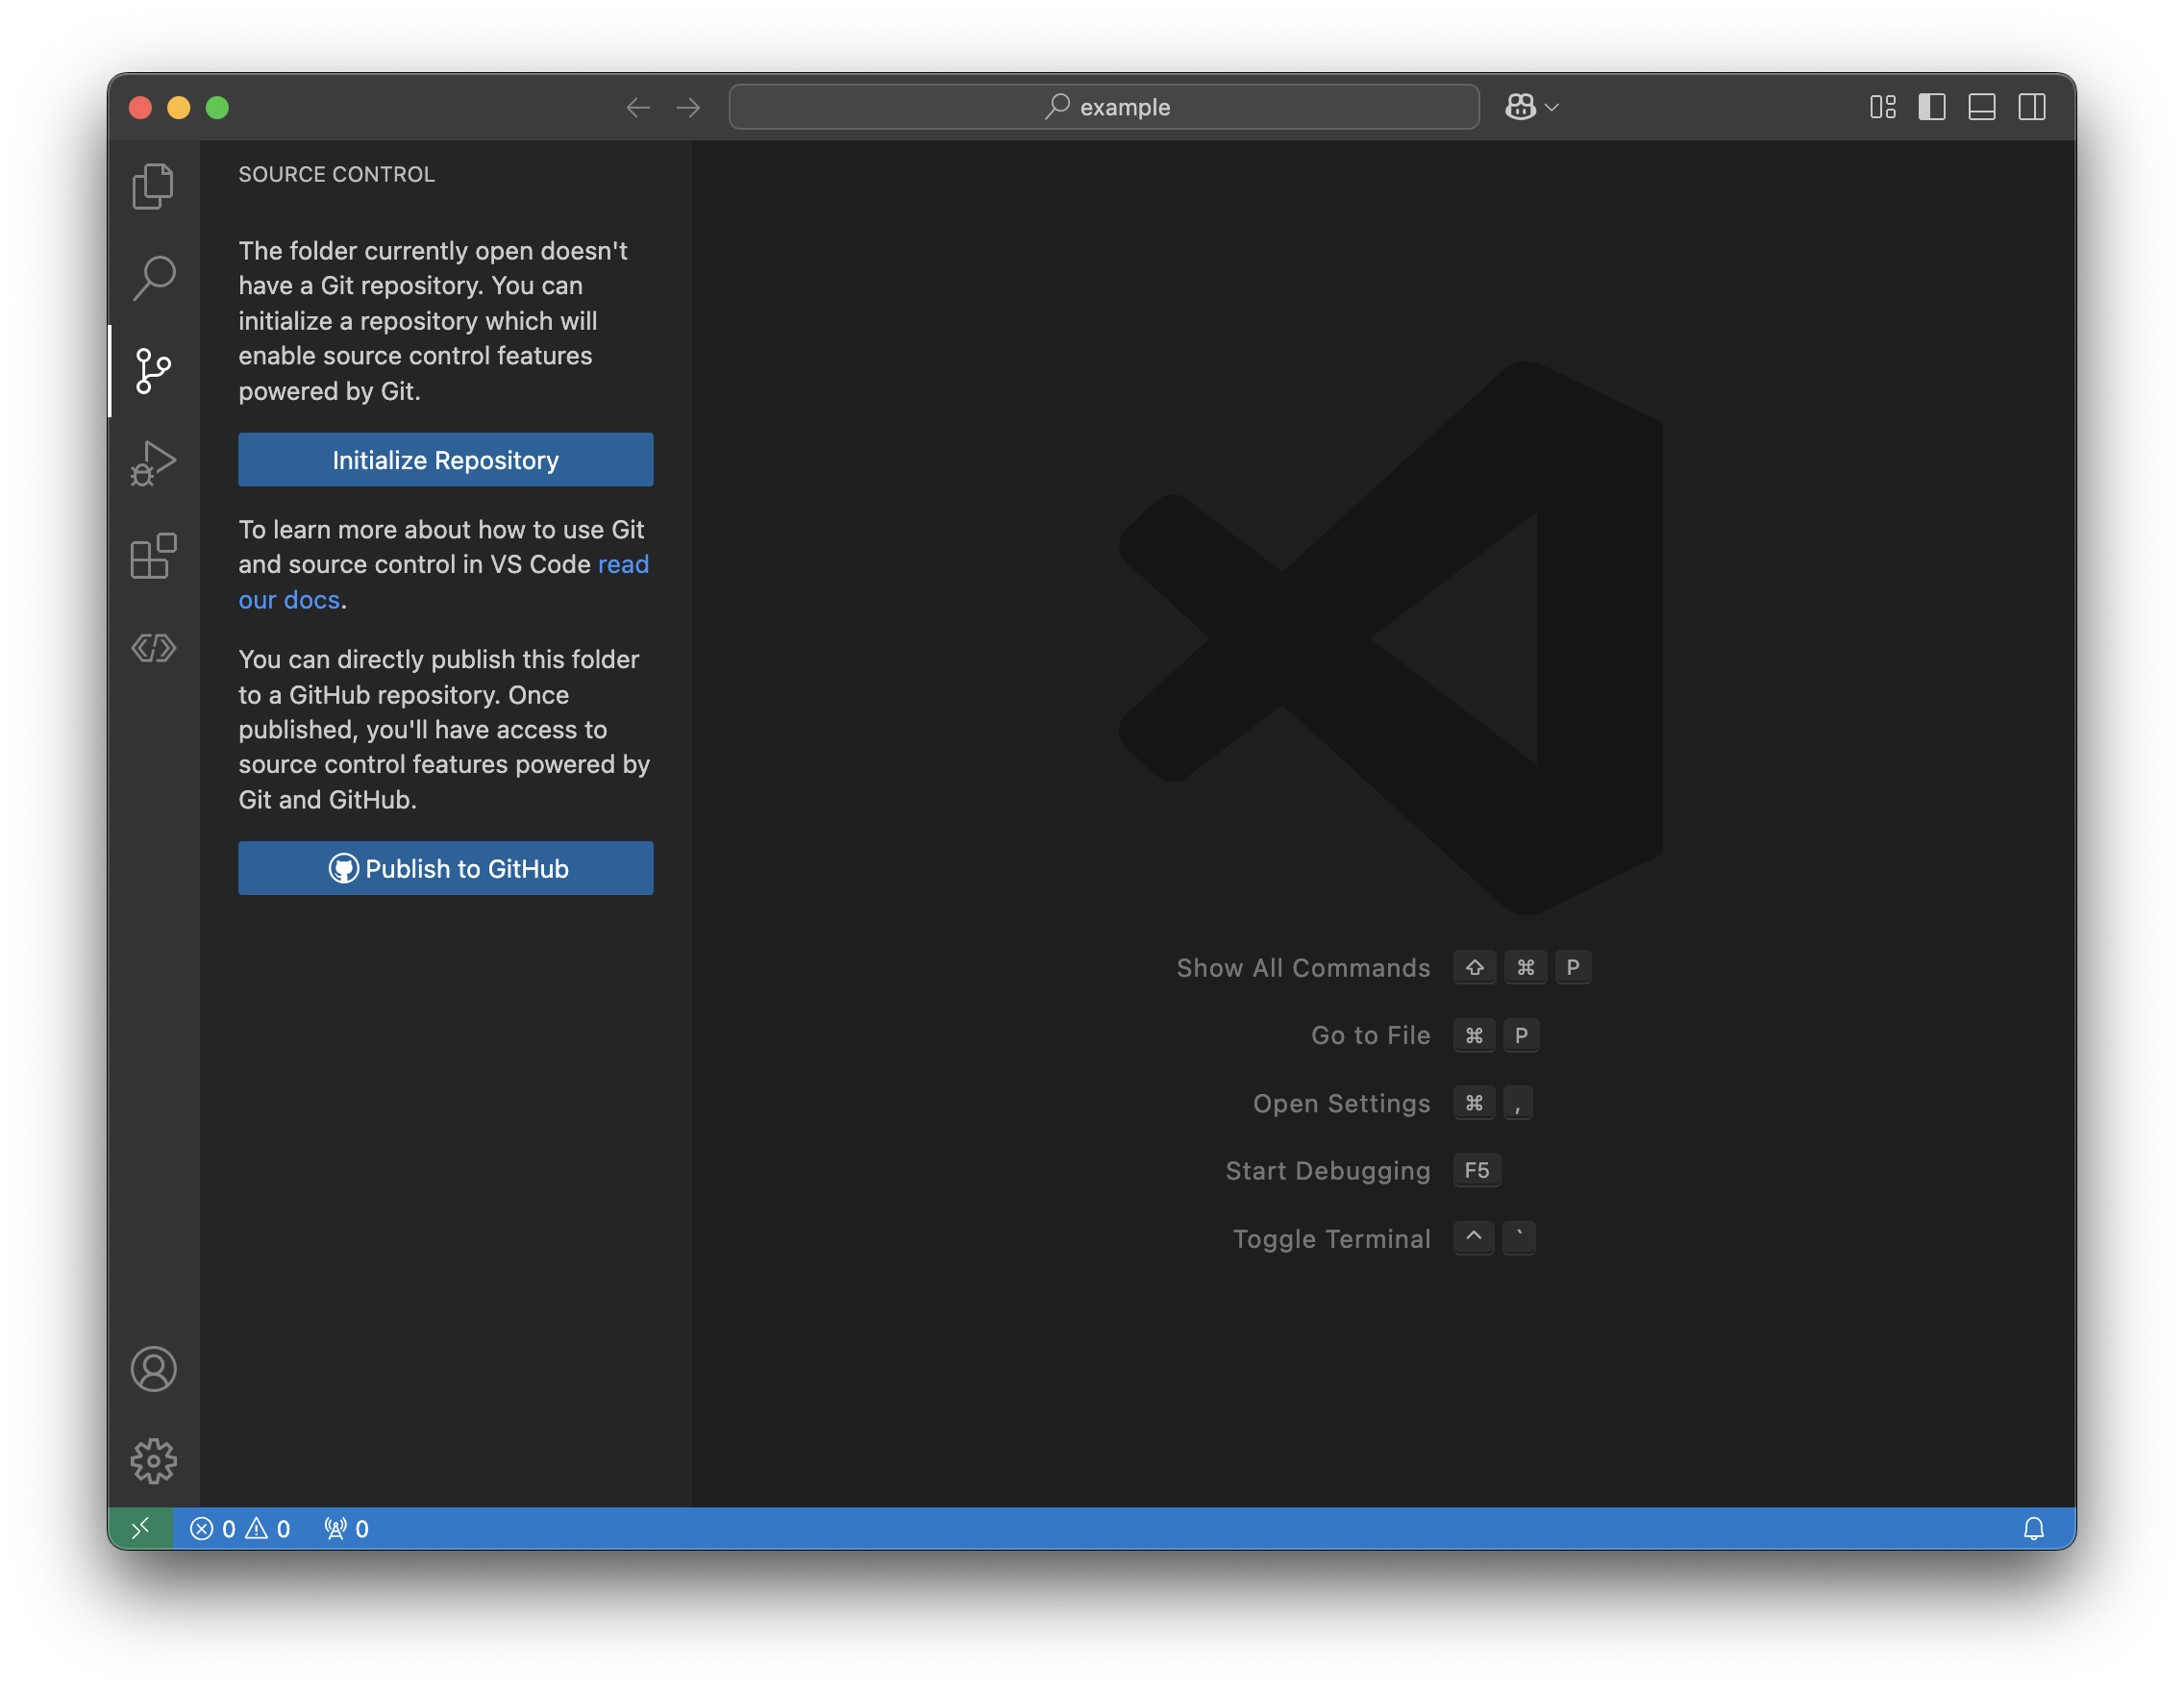Open the Accounts menu
The width and height of the screenshot is (2184, 1692).
coord(153,1369)
